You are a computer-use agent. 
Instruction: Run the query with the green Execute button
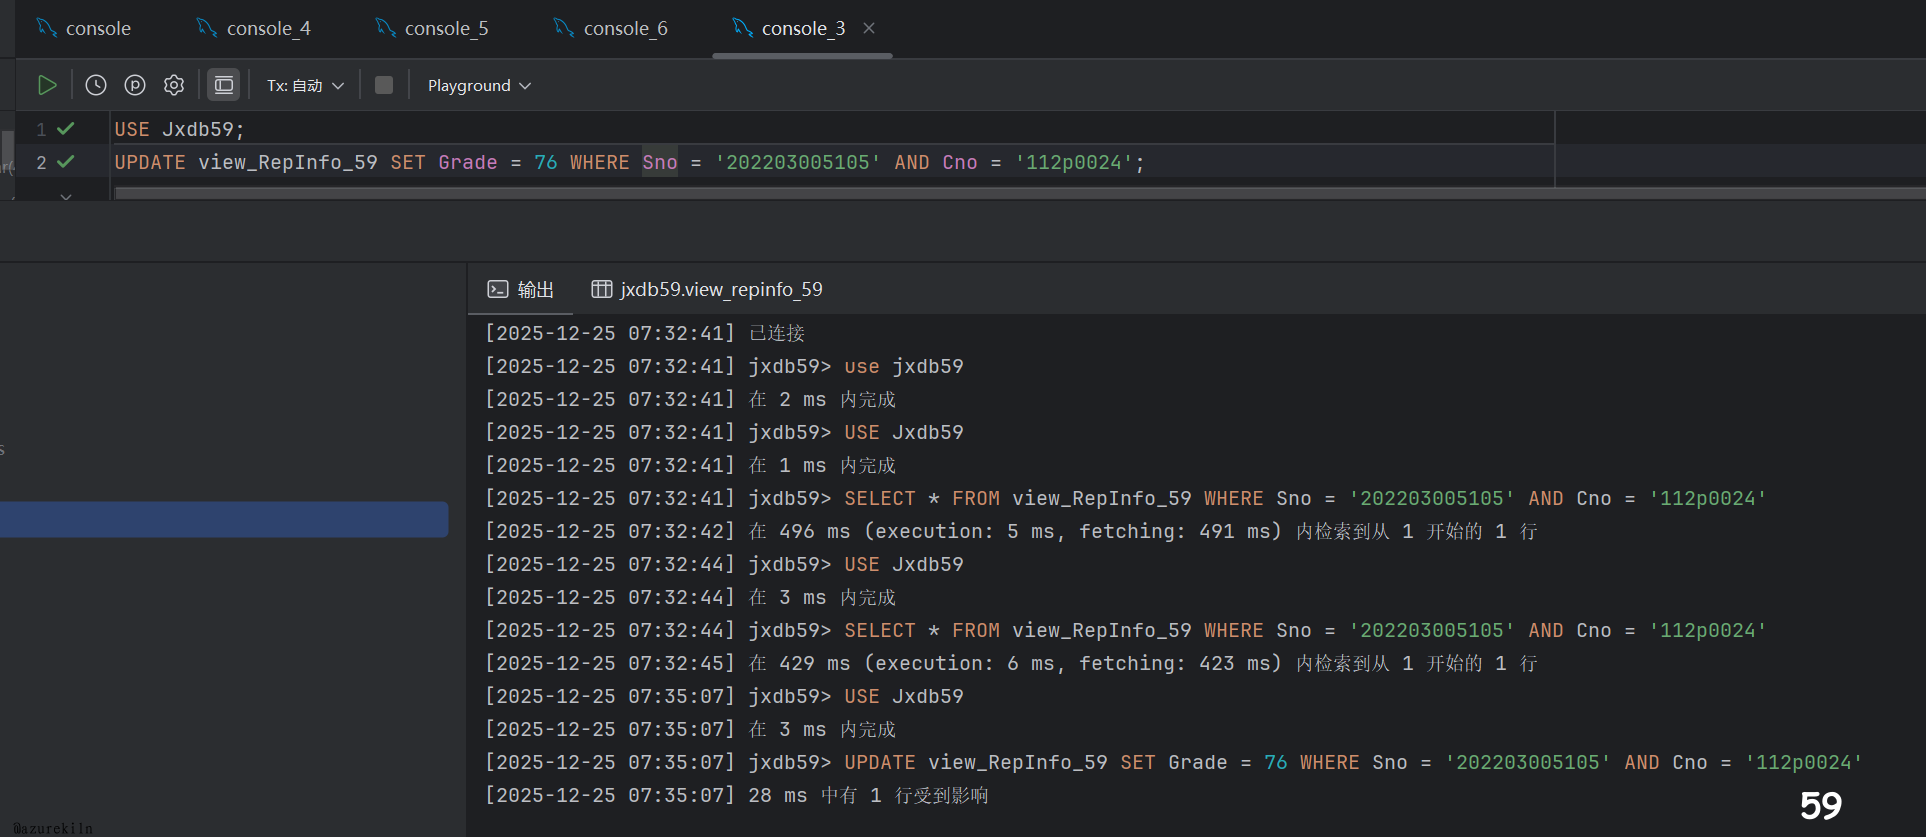(x=47, y=86)
